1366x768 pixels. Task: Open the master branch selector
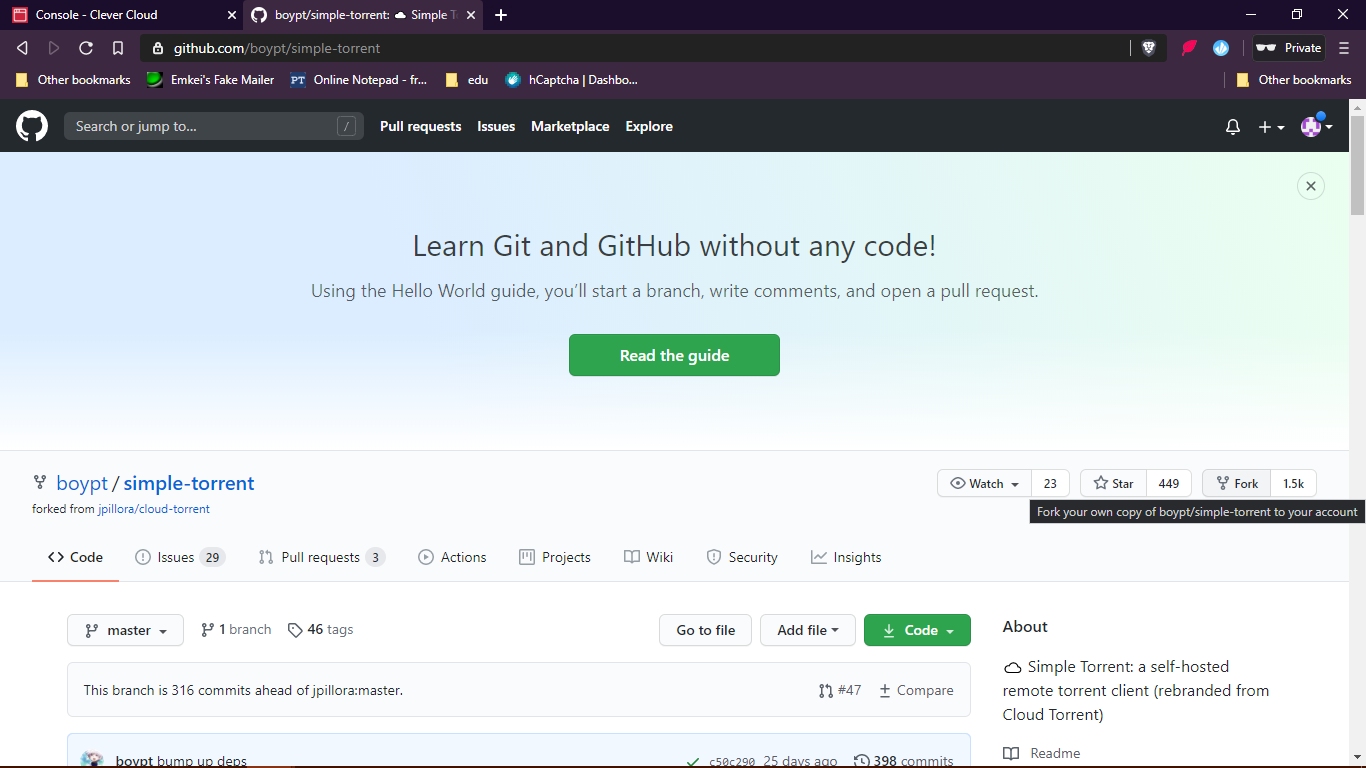[x=126, y=631]
